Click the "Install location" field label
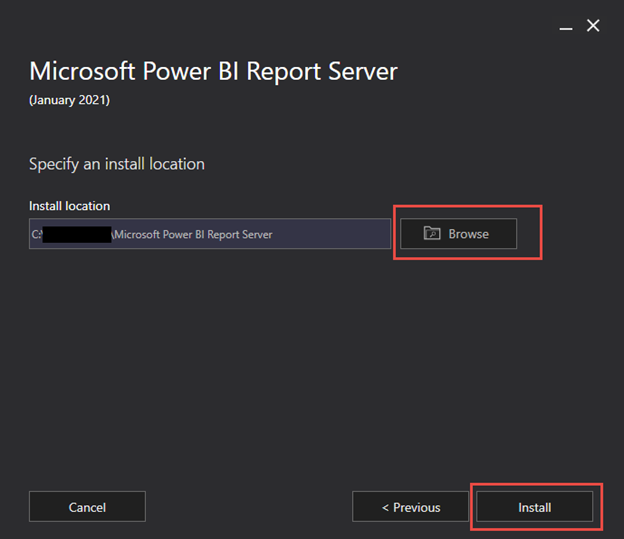624x539 pixels. pos(69,206)
